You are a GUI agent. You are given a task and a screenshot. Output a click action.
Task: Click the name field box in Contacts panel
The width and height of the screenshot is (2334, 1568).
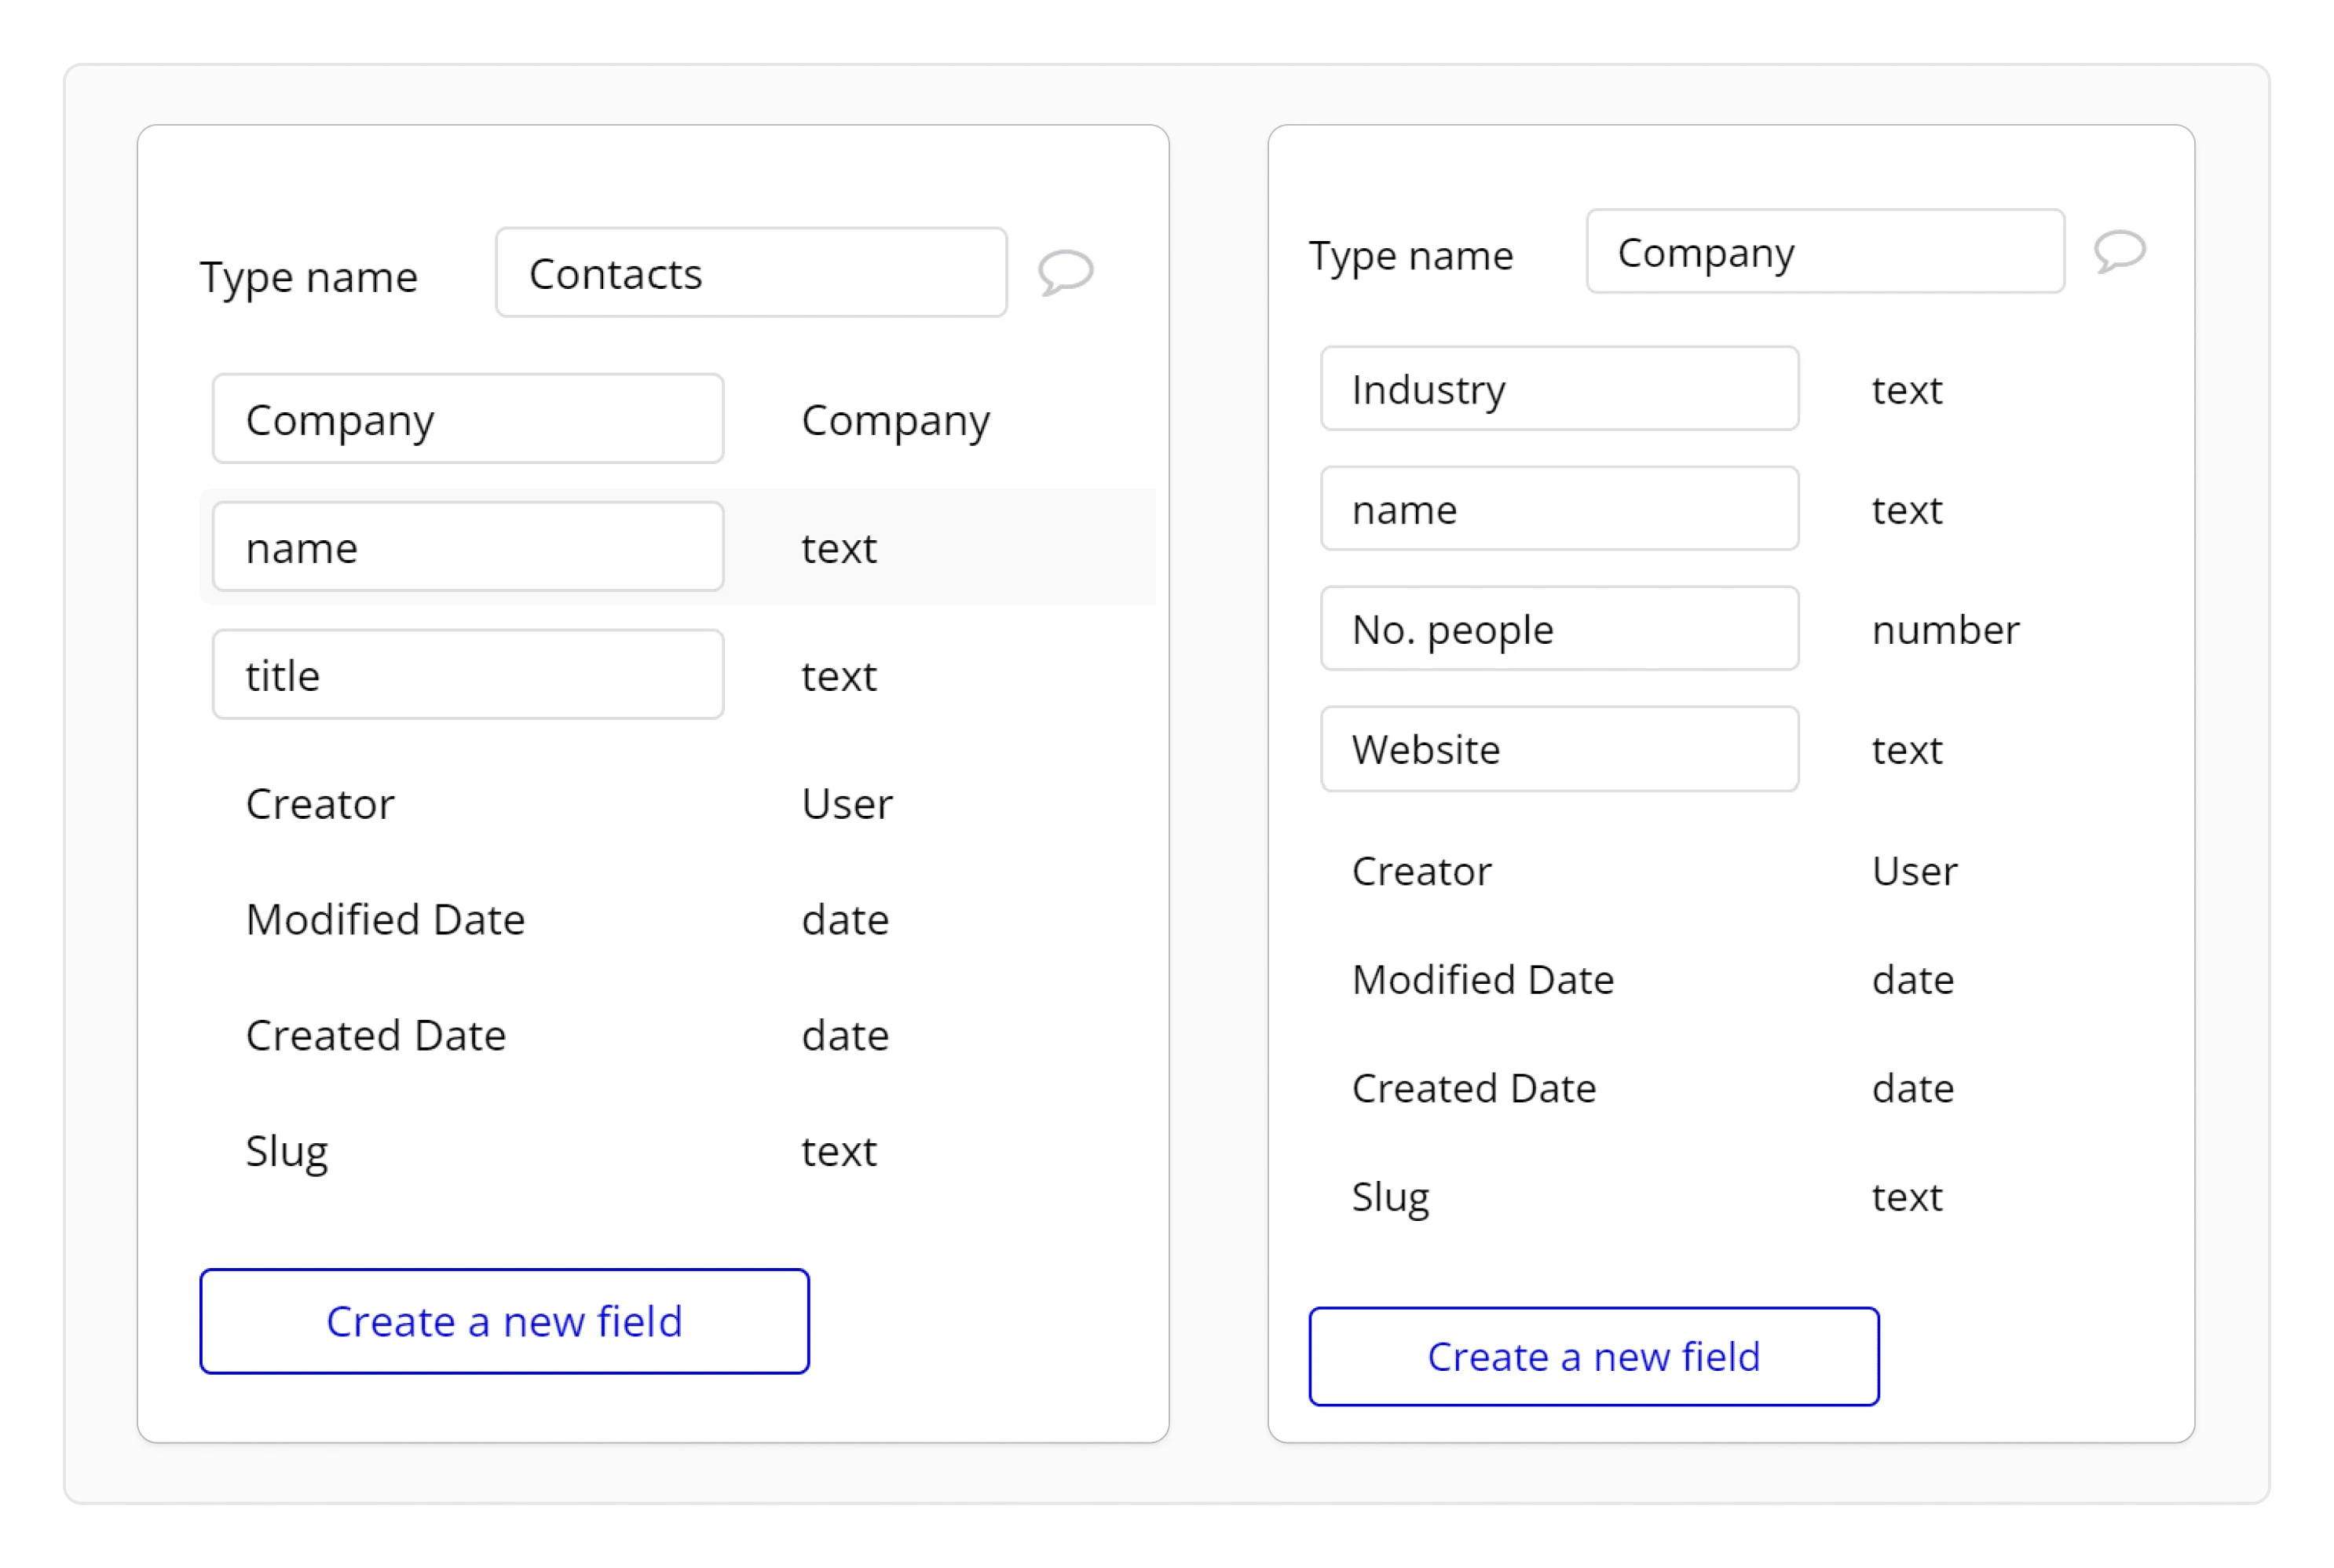click(x=468, y=547)
